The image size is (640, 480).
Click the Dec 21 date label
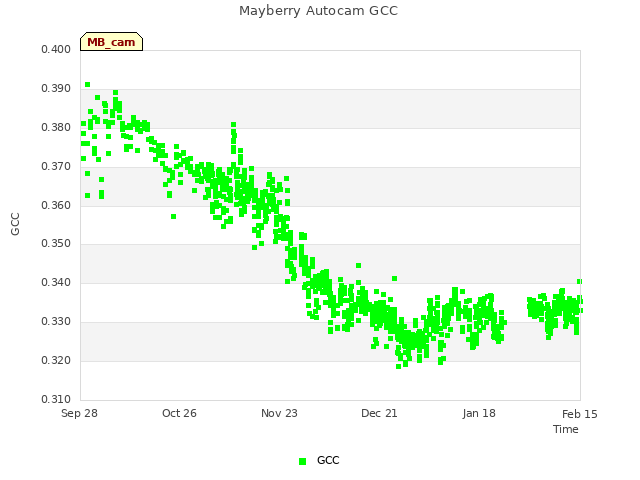tap(379, 413)
